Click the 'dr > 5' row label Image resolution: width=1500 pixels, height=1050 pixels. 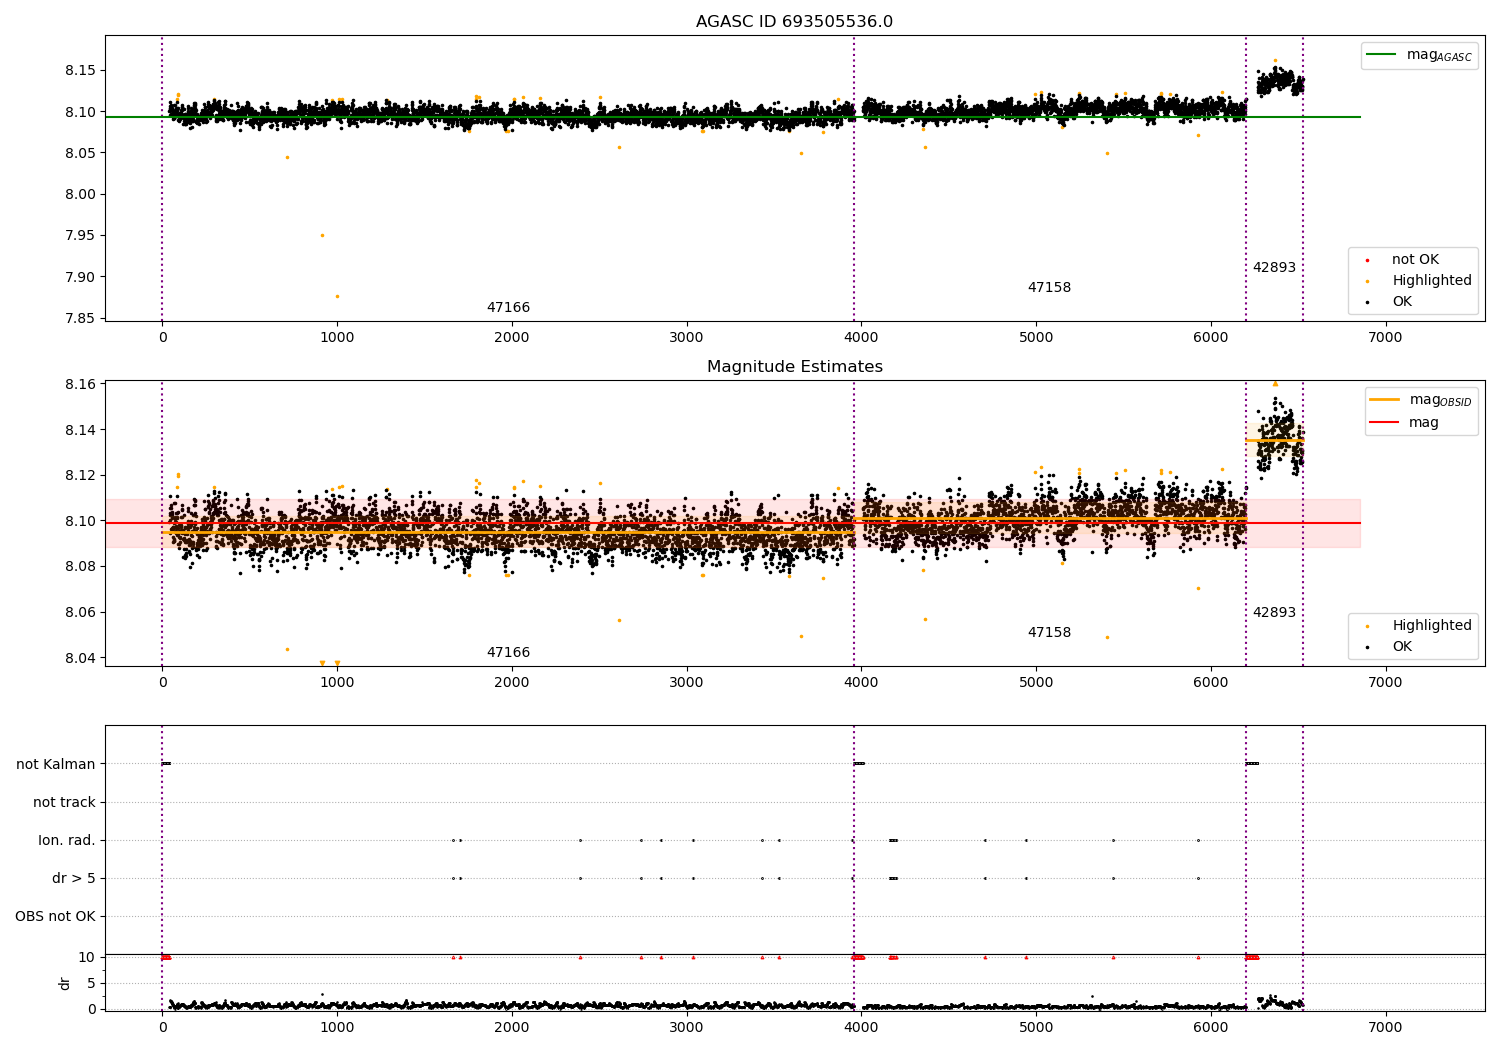coord(74,879)
